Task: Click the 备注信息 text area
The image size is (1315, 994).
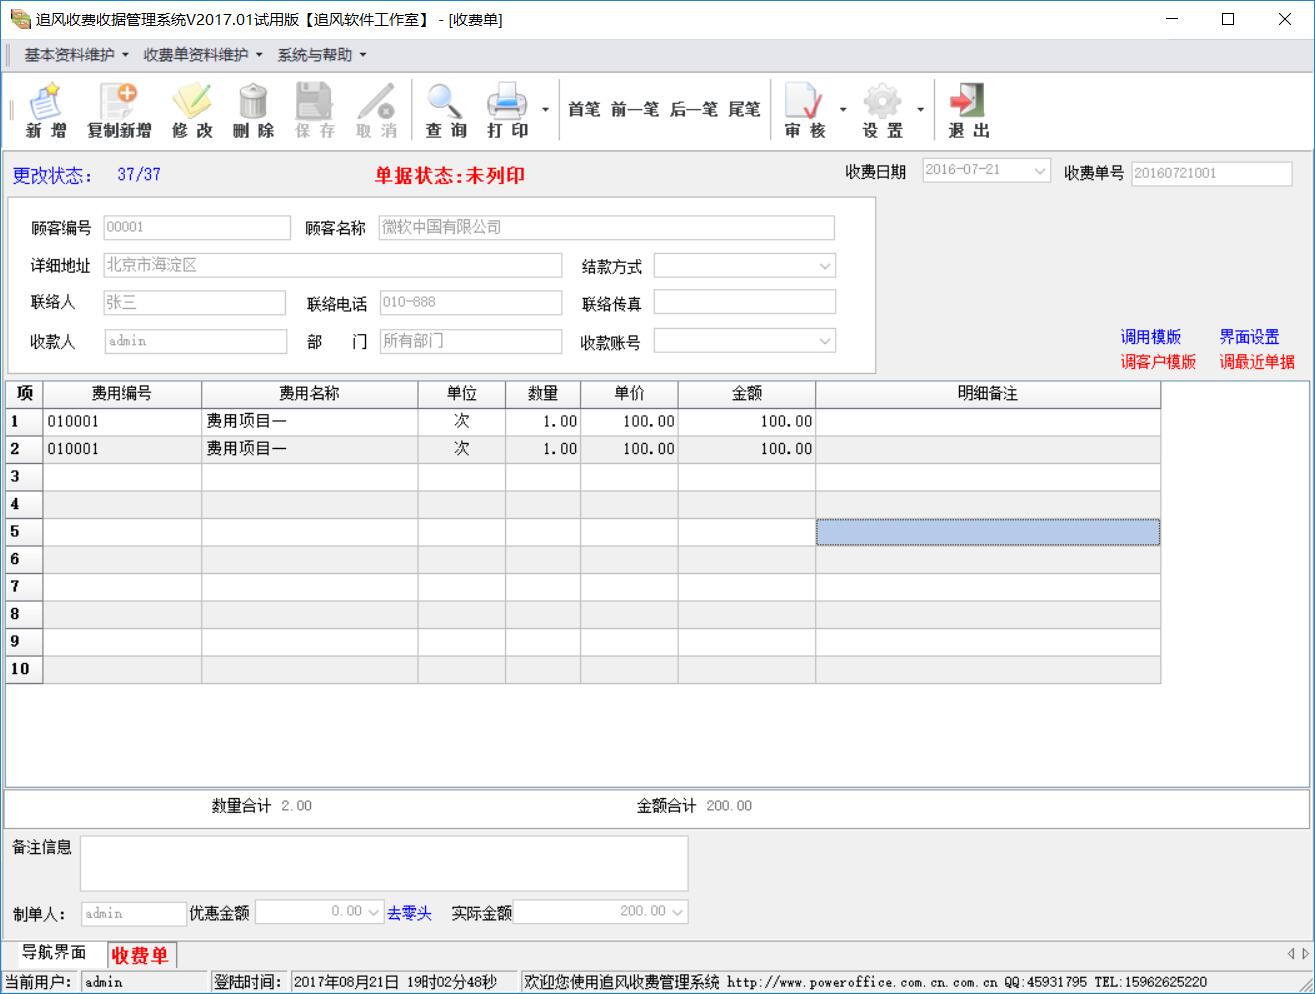Action: pos(384,863)
